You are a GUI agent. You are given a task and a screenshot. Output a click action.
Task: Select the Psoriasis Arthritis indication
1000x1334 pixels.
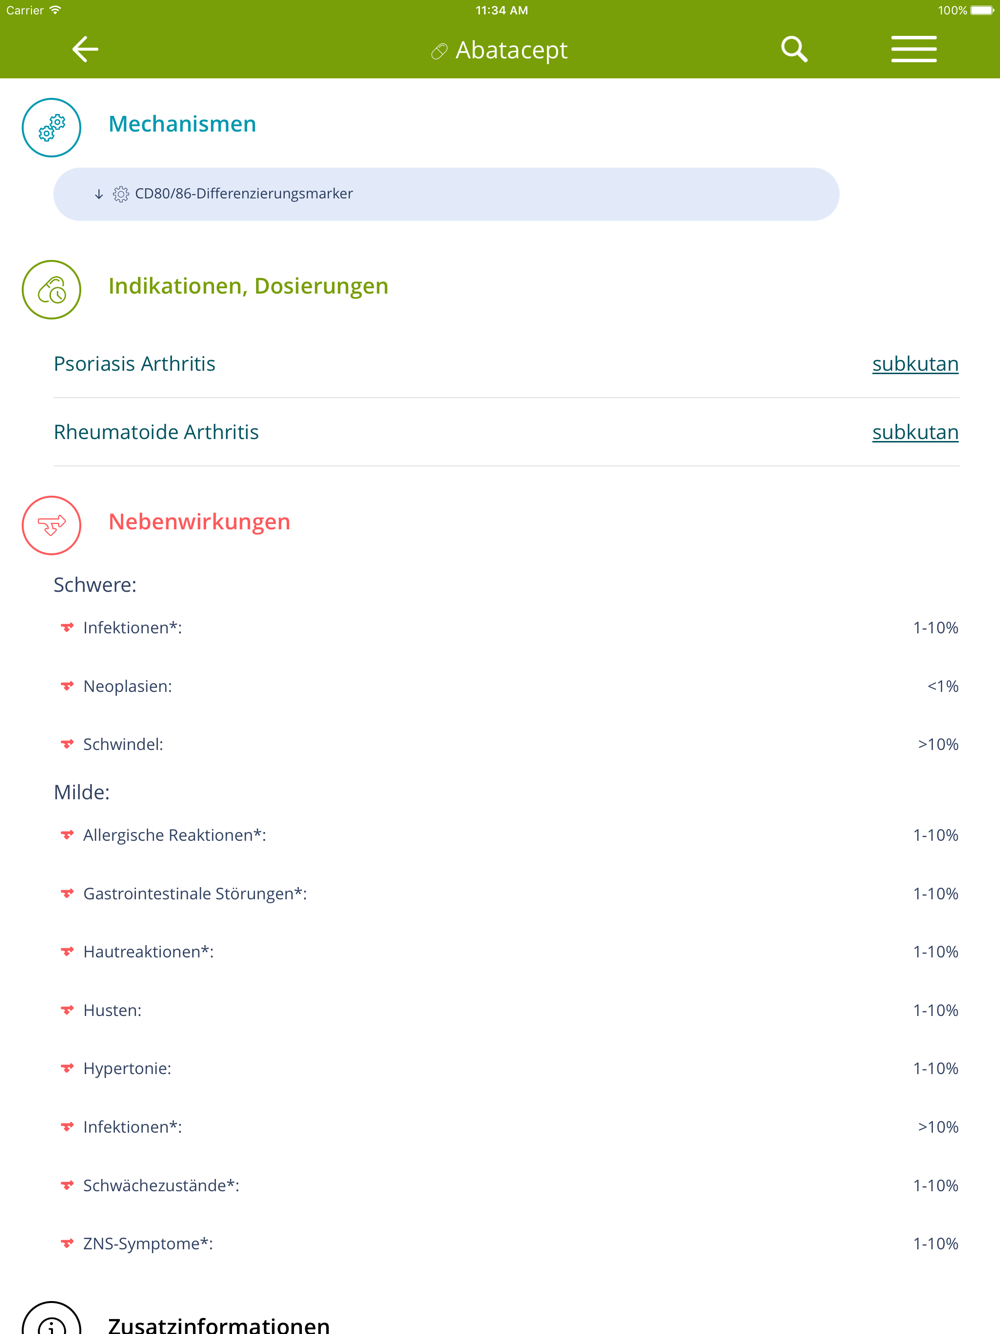pyautogui.click(x=135, y=364)
